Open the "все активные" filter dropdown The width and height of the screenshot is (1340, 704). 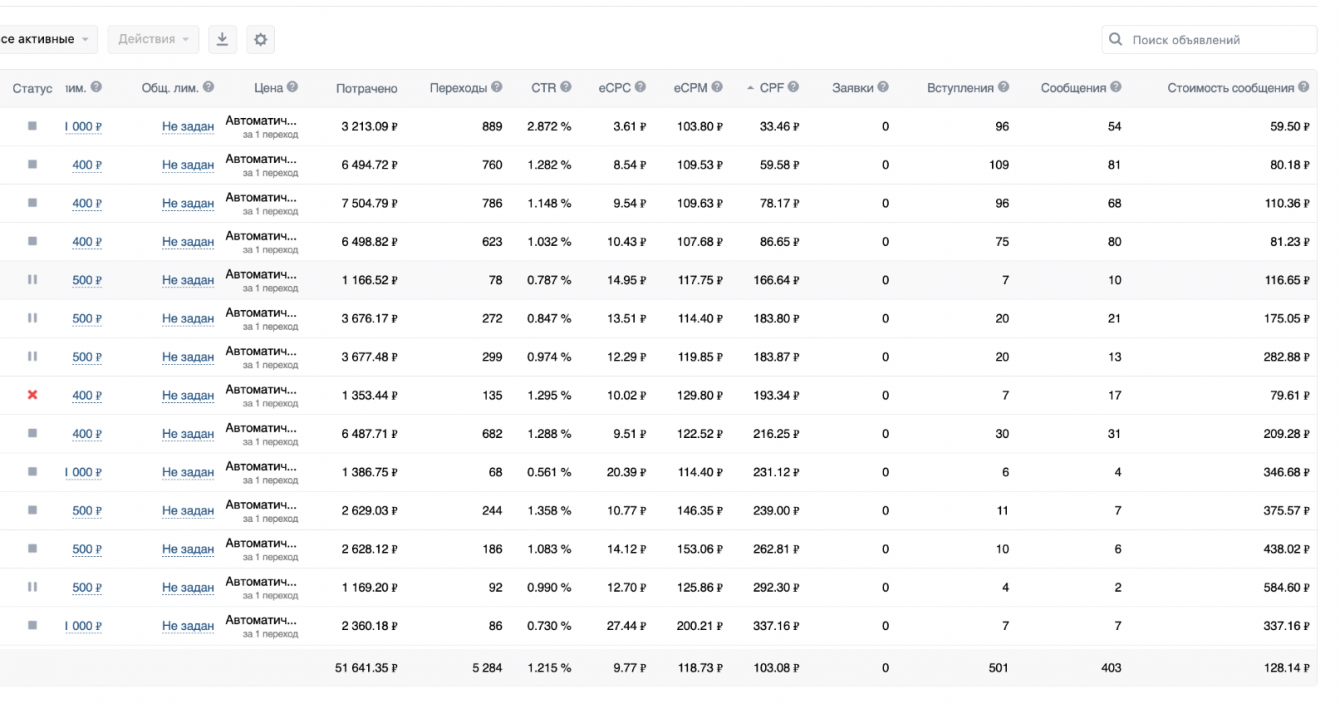(45, 39)
